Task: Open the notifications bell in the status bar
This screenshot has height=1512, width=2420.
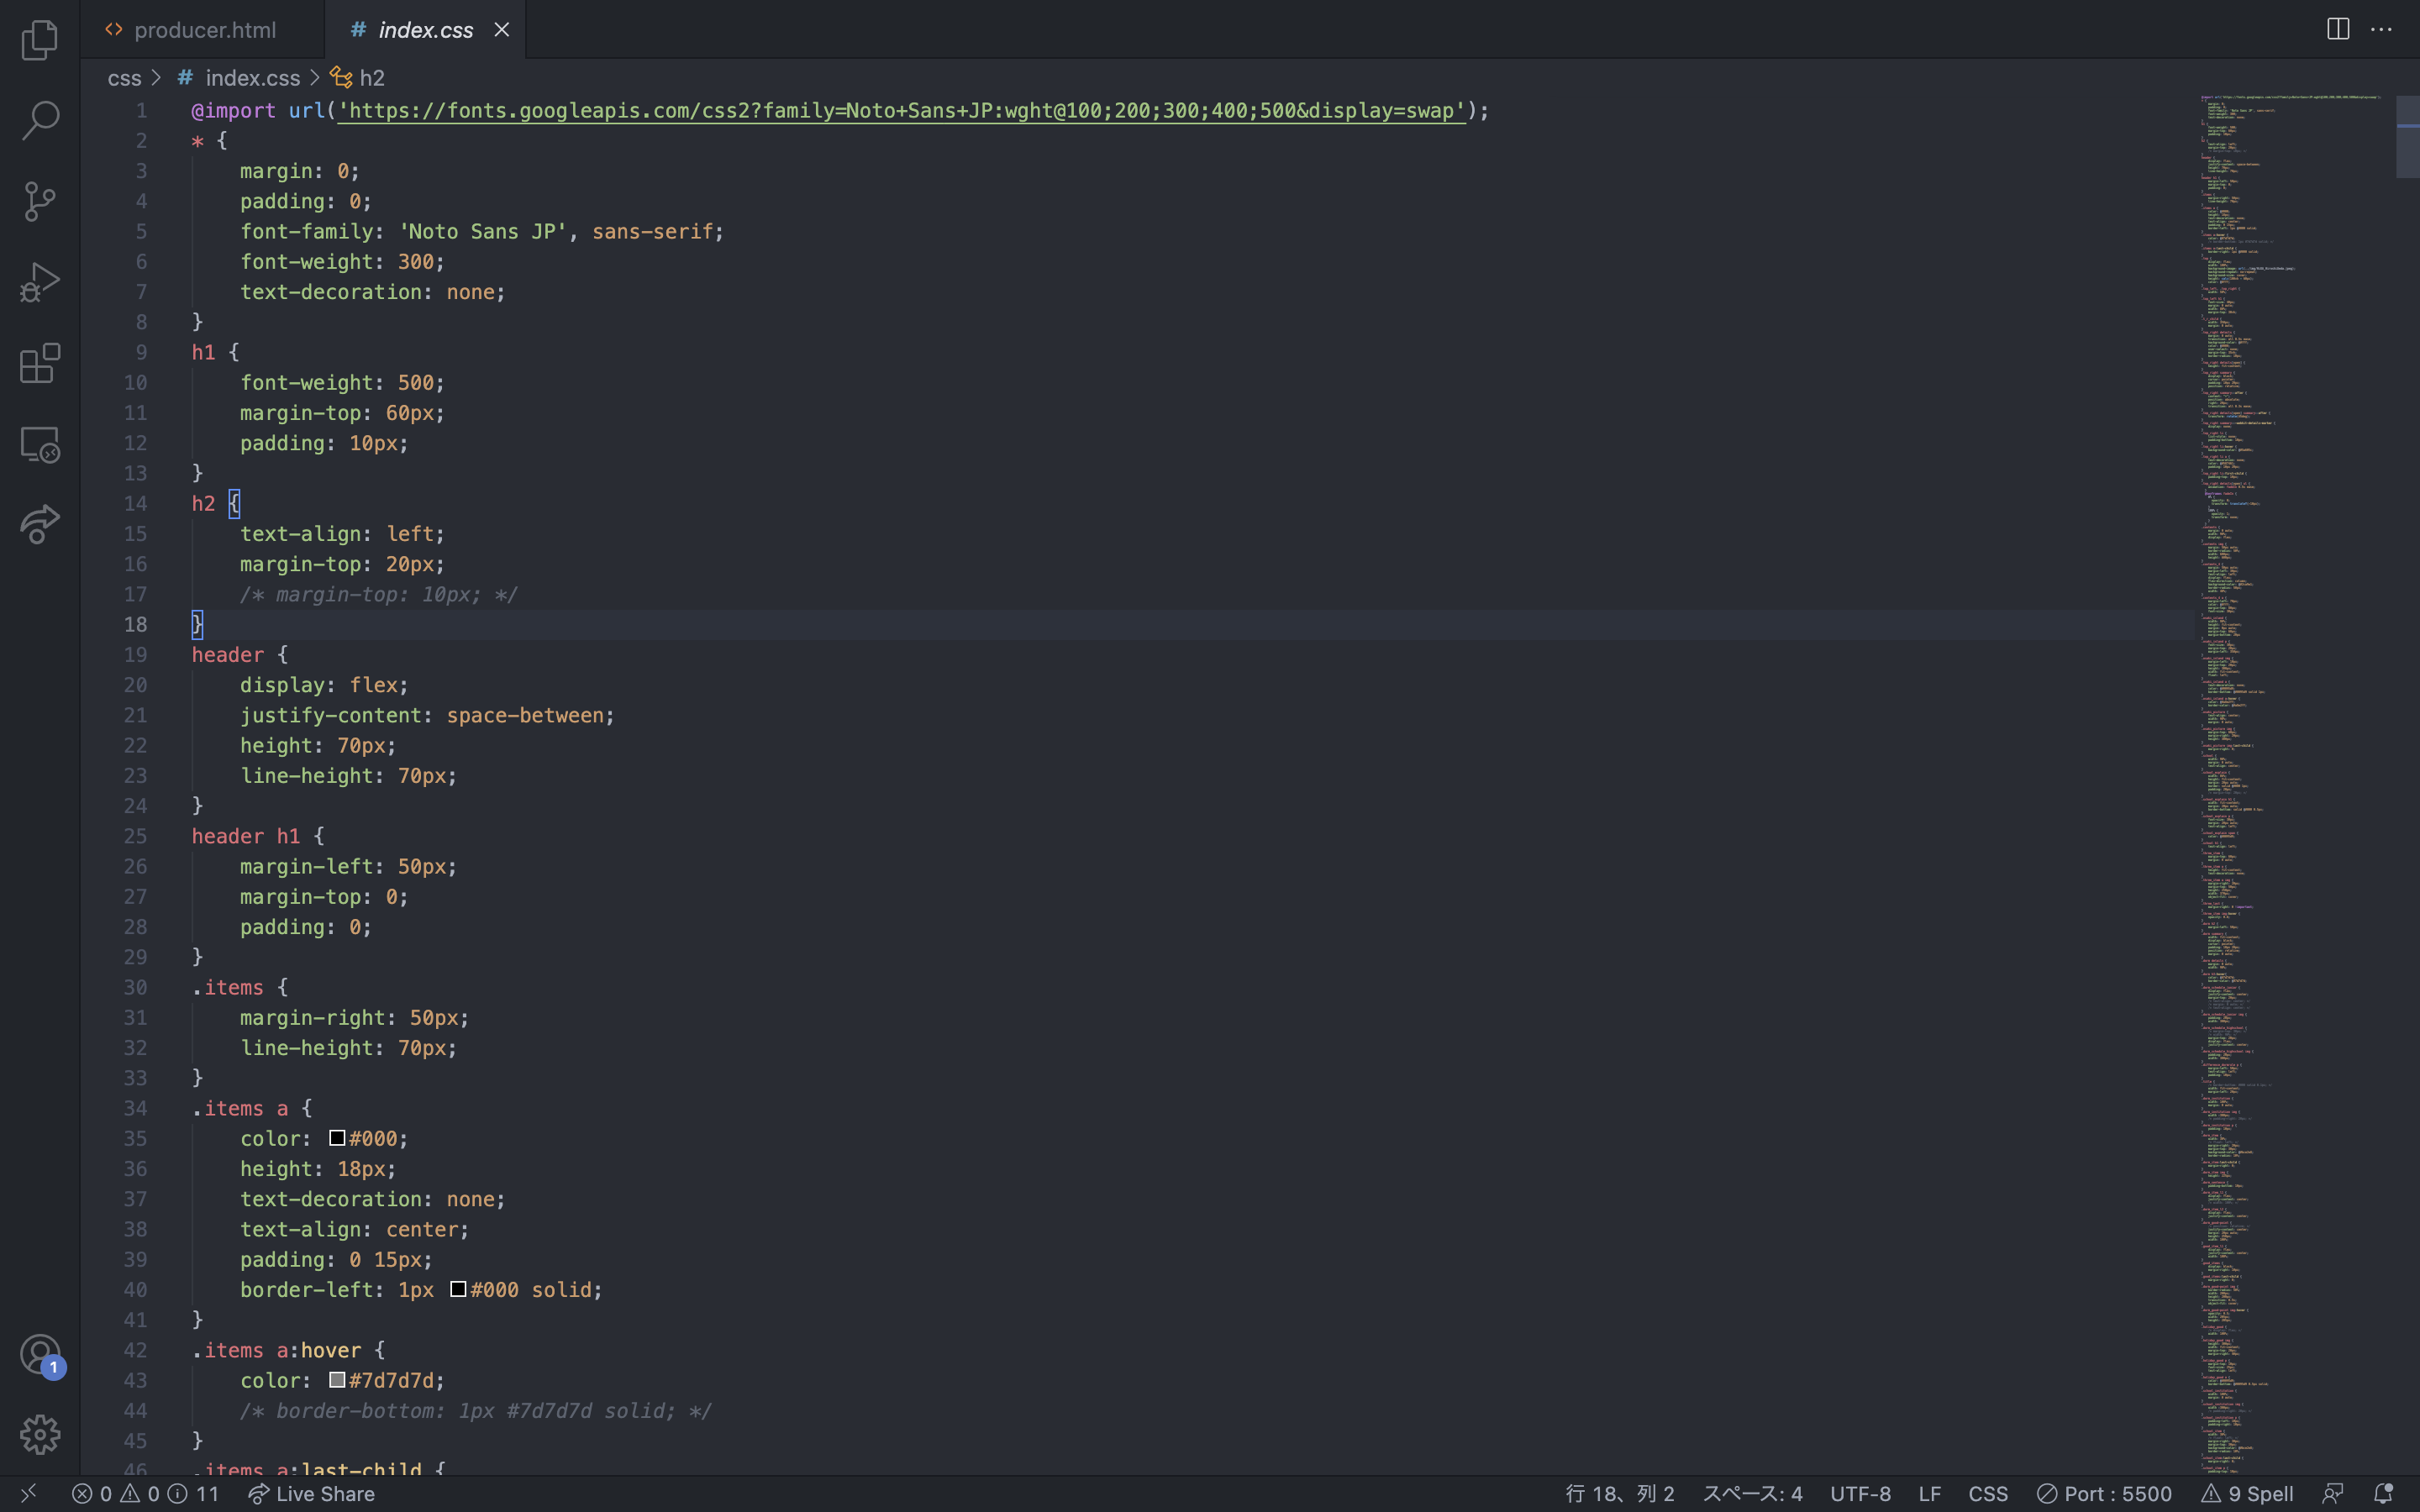Action: point(2383,1493)
